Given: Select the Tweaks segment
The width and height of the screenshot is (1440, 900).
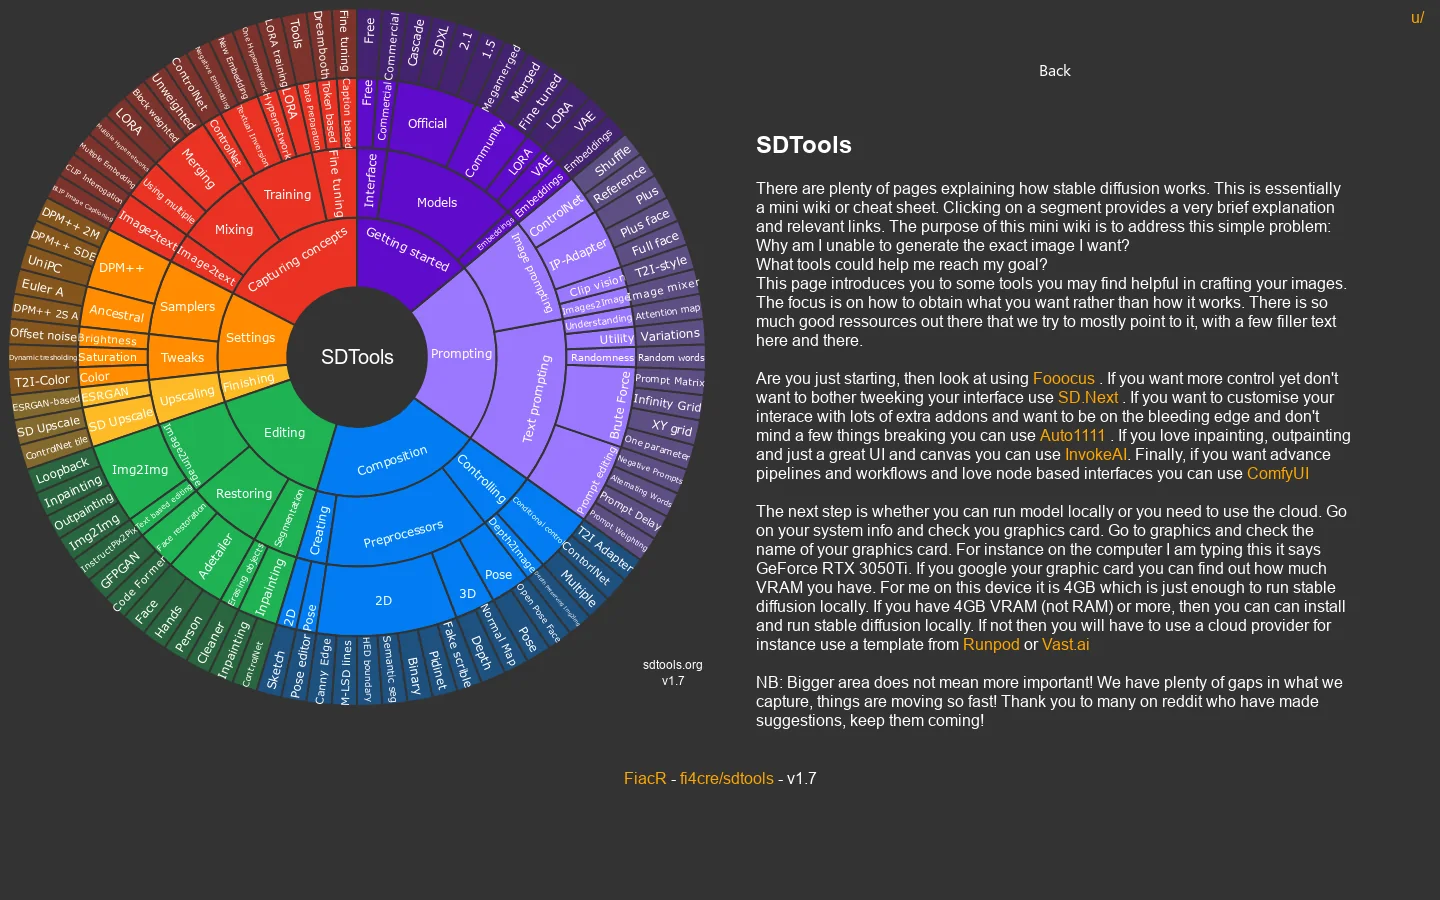Looking at the screenshot, I should coord(182,358).
